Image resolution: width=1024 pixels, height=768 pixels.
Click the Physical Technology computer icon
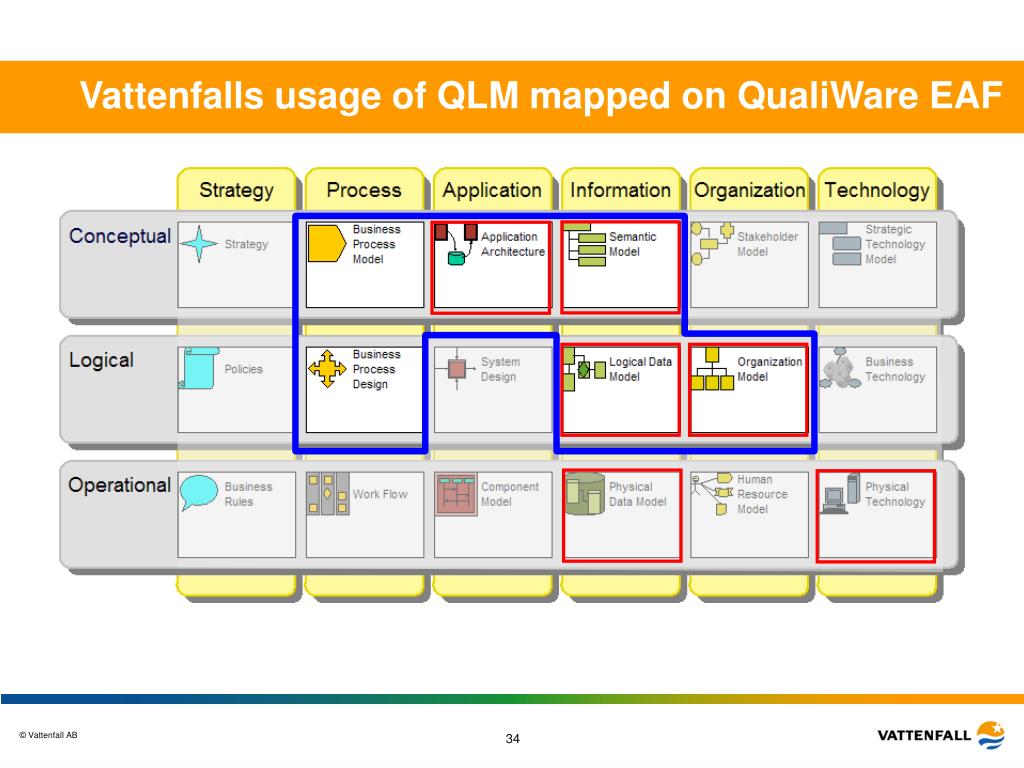point(841,494)
